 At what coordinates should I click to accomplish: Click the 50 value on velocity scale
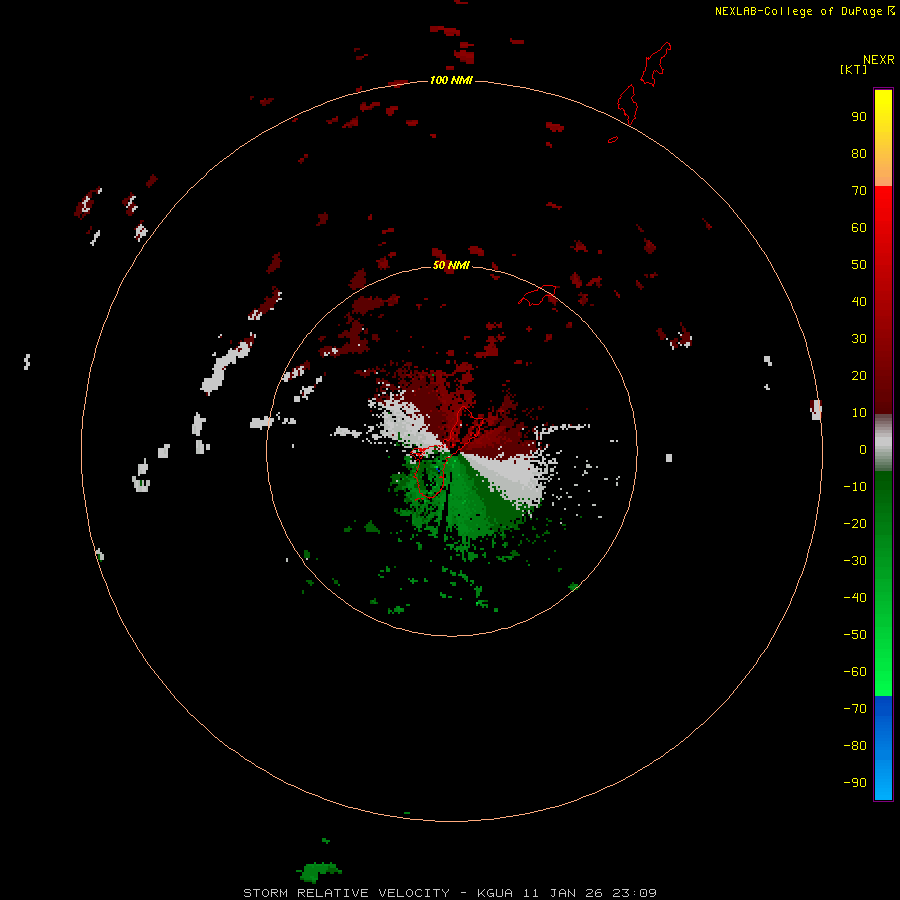pyautogui.click(x=859, y=265)
